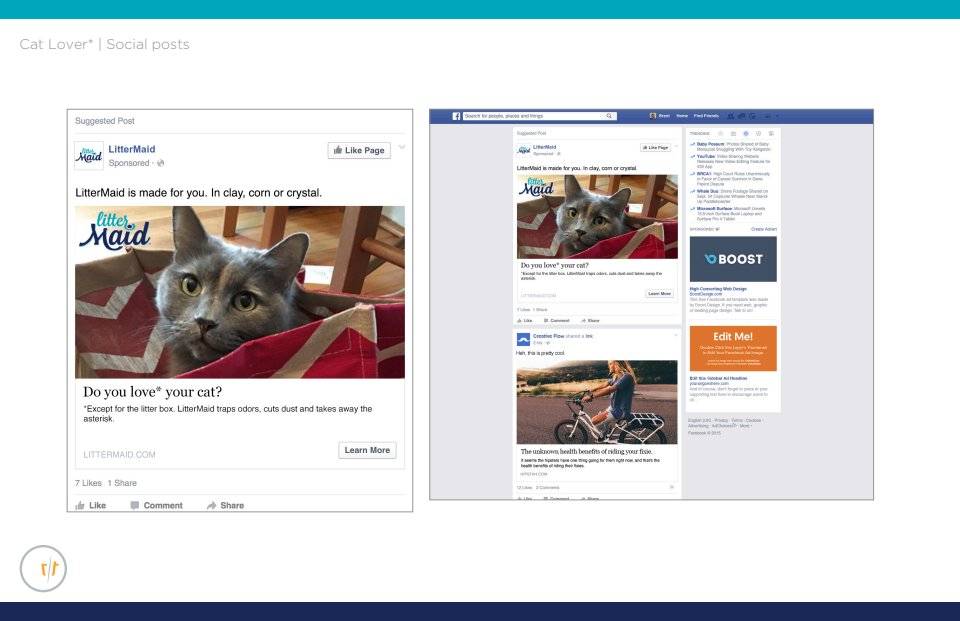Expand the chevron menu beside large Like Page

coord(402,148)
